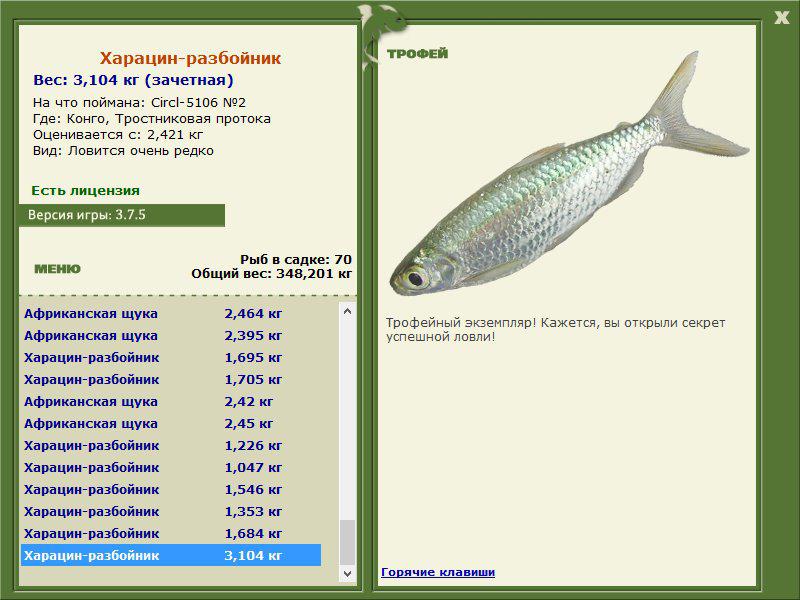
Task: Select Африканская щука 2,395 кг row
Action: (x=171, y=336)
